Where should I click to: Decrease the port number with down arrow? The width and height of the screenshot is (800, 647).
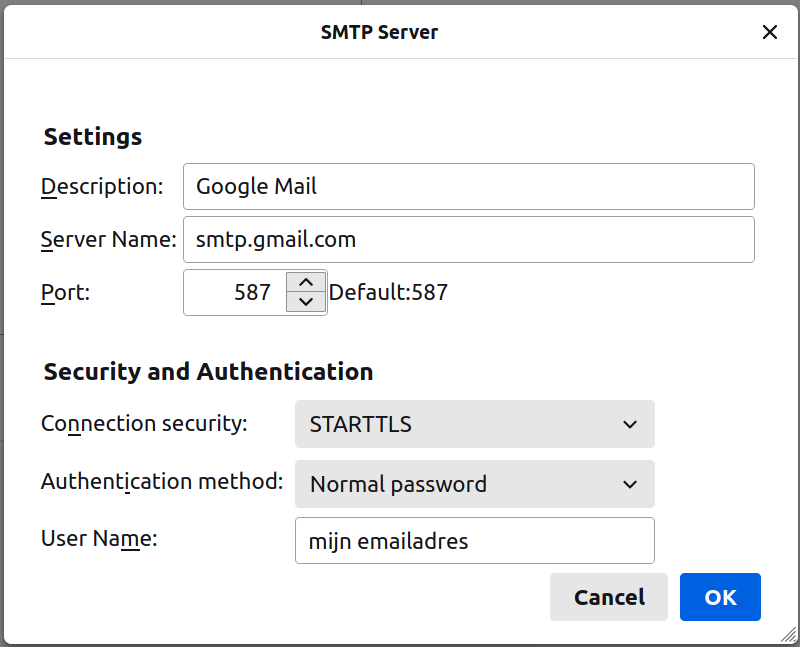pos(306,302)
